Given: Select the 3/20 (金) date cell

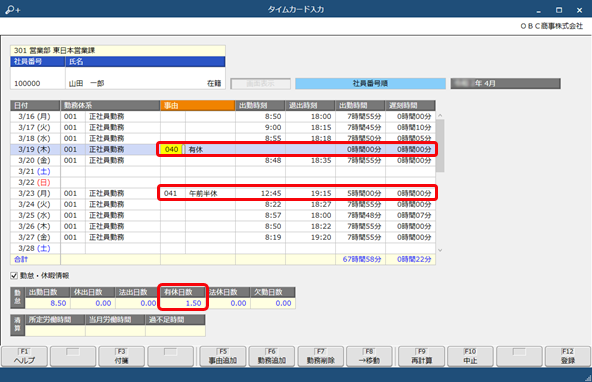Looking at the screenshot, I should pyautogui.click(x=35, y=160).
